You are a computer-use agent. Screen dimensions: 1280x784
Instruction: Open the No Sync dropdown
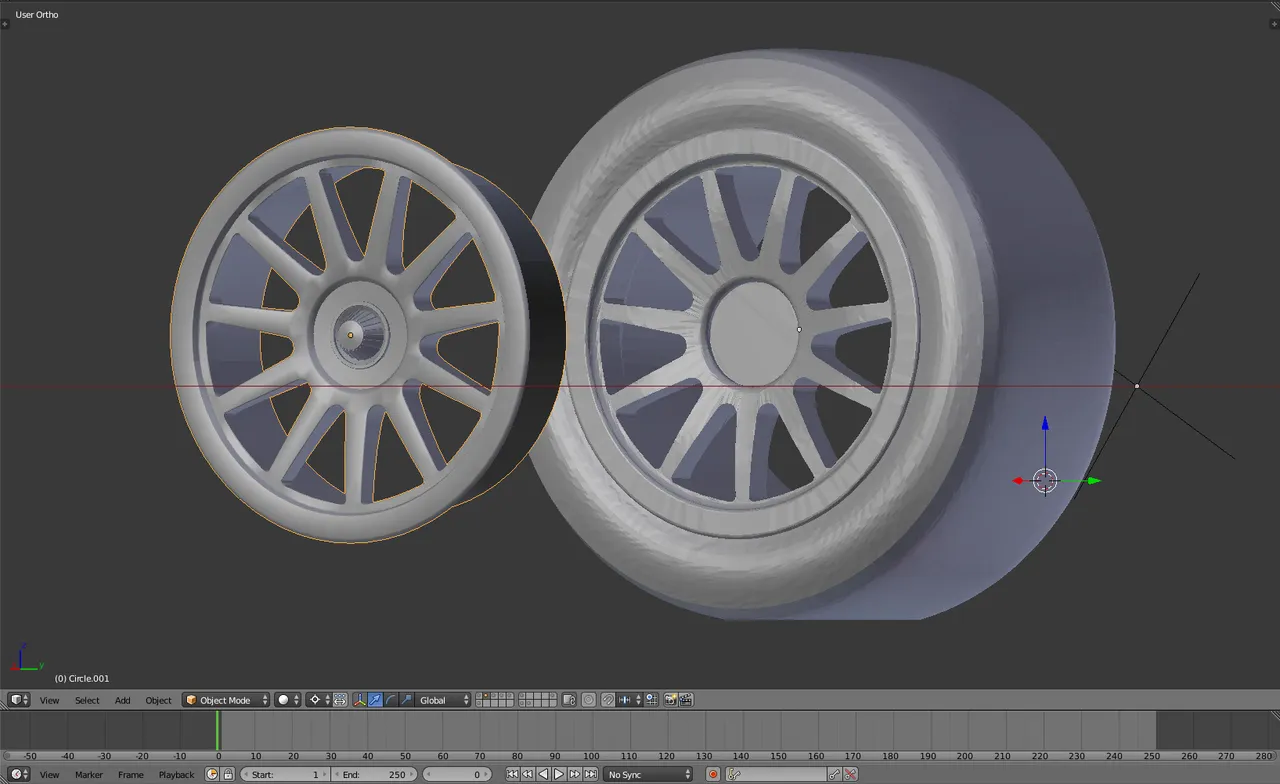(648, 774)
